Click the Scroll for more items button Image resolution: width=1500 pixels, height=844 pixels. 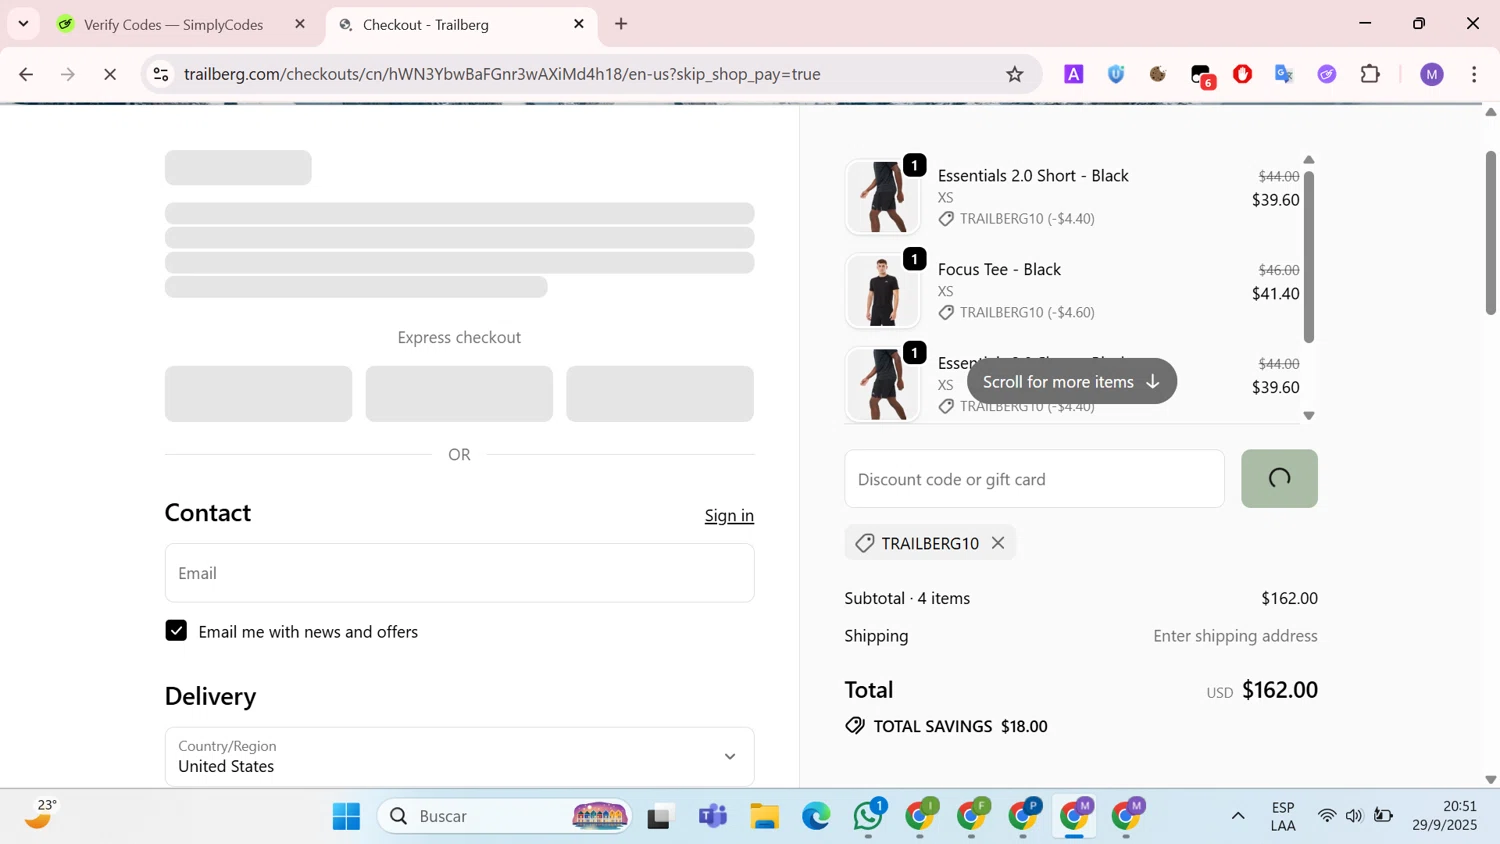pyautogui.click(x=1072, y=381)
